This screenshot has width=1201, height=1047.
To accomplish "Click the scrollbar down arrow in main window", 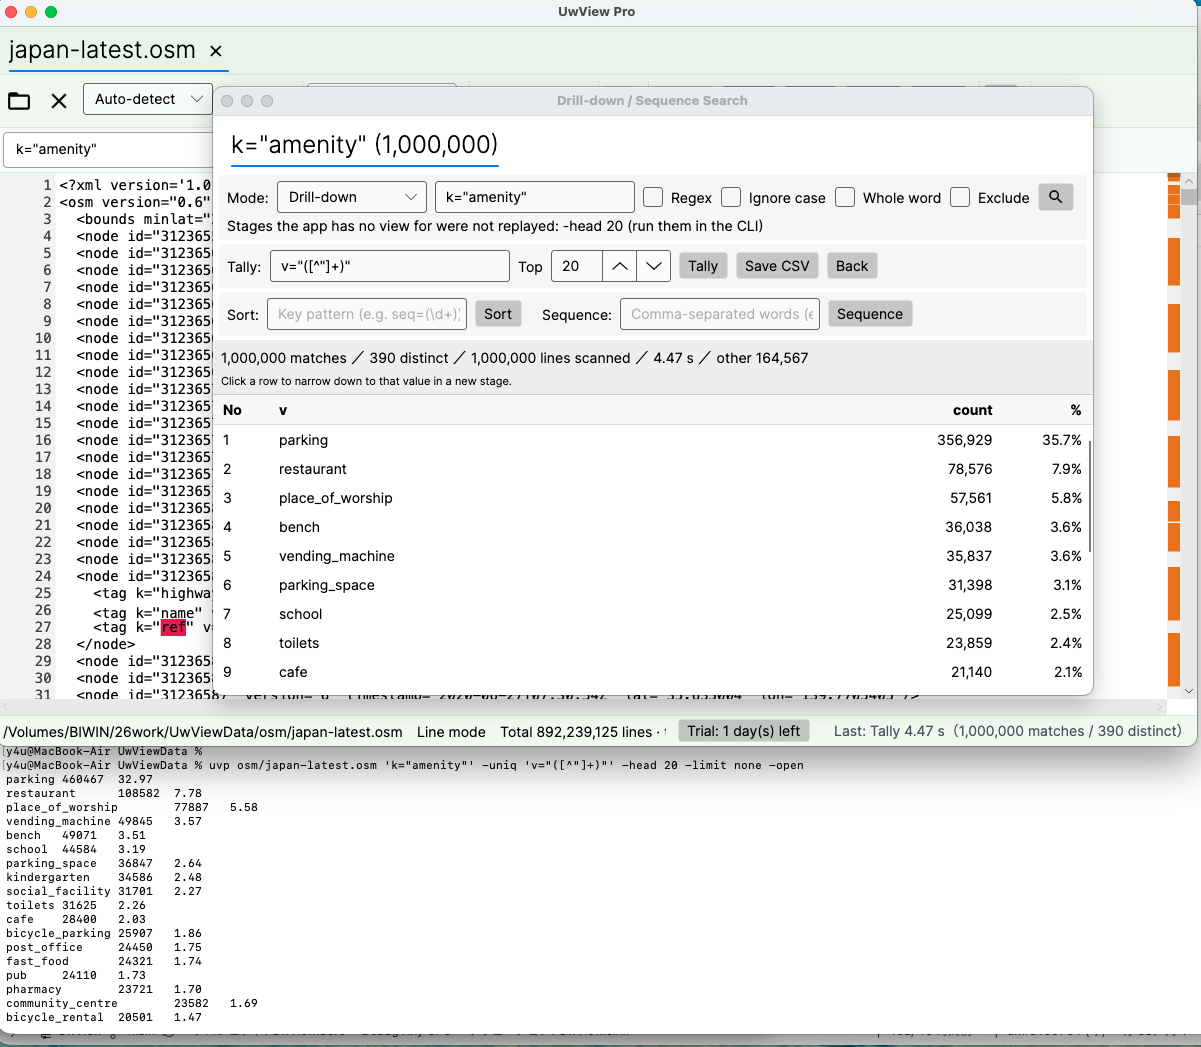I will coord(1189,691).
